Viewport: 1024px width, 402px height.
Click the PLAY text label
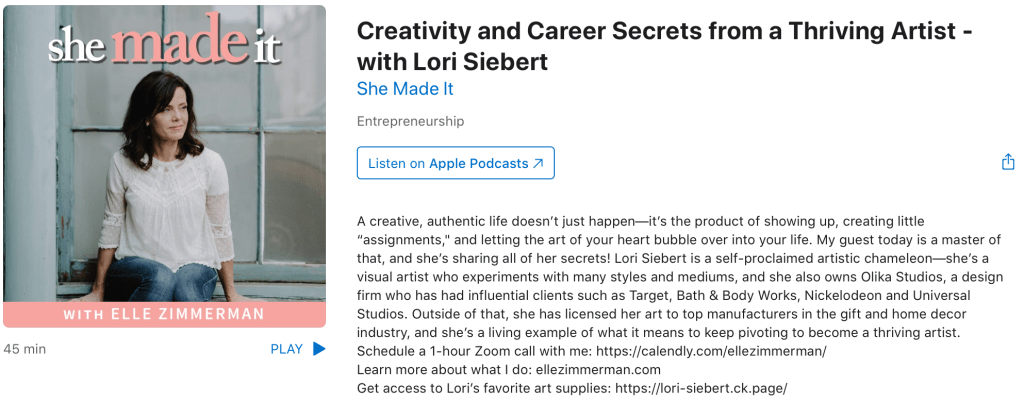point(286,349)
